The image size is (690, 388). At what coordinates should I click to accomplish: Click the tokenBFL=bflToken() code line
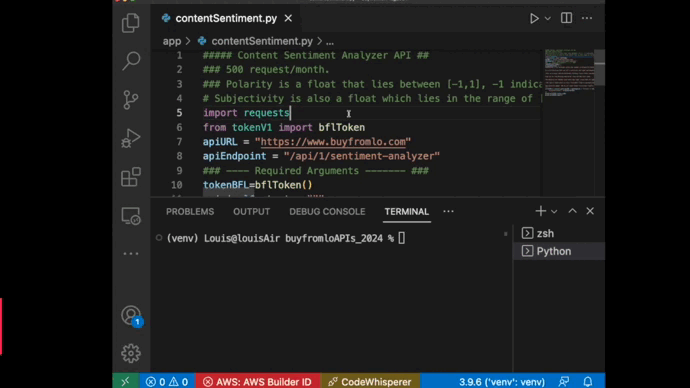point(257,185)
